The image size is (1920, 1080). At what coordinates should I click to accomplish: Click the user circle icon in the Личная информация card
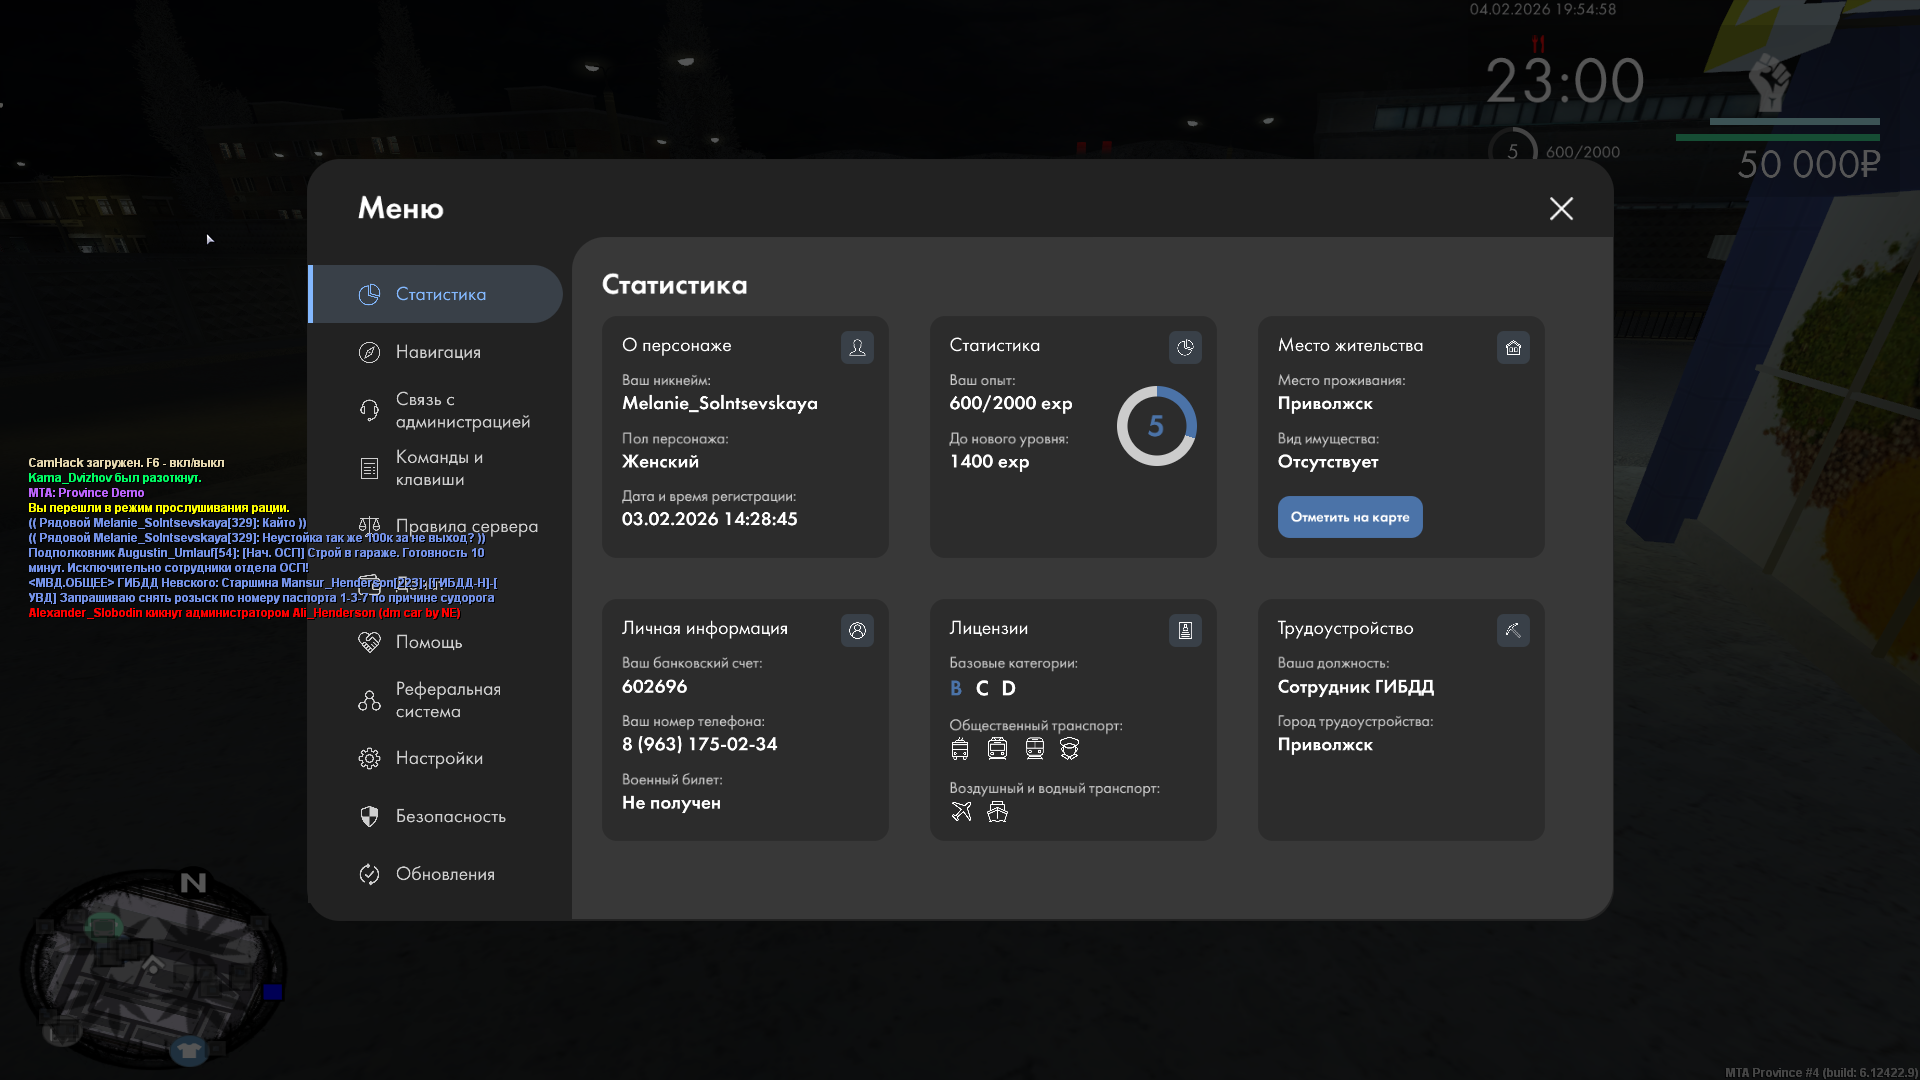point(857,630)
